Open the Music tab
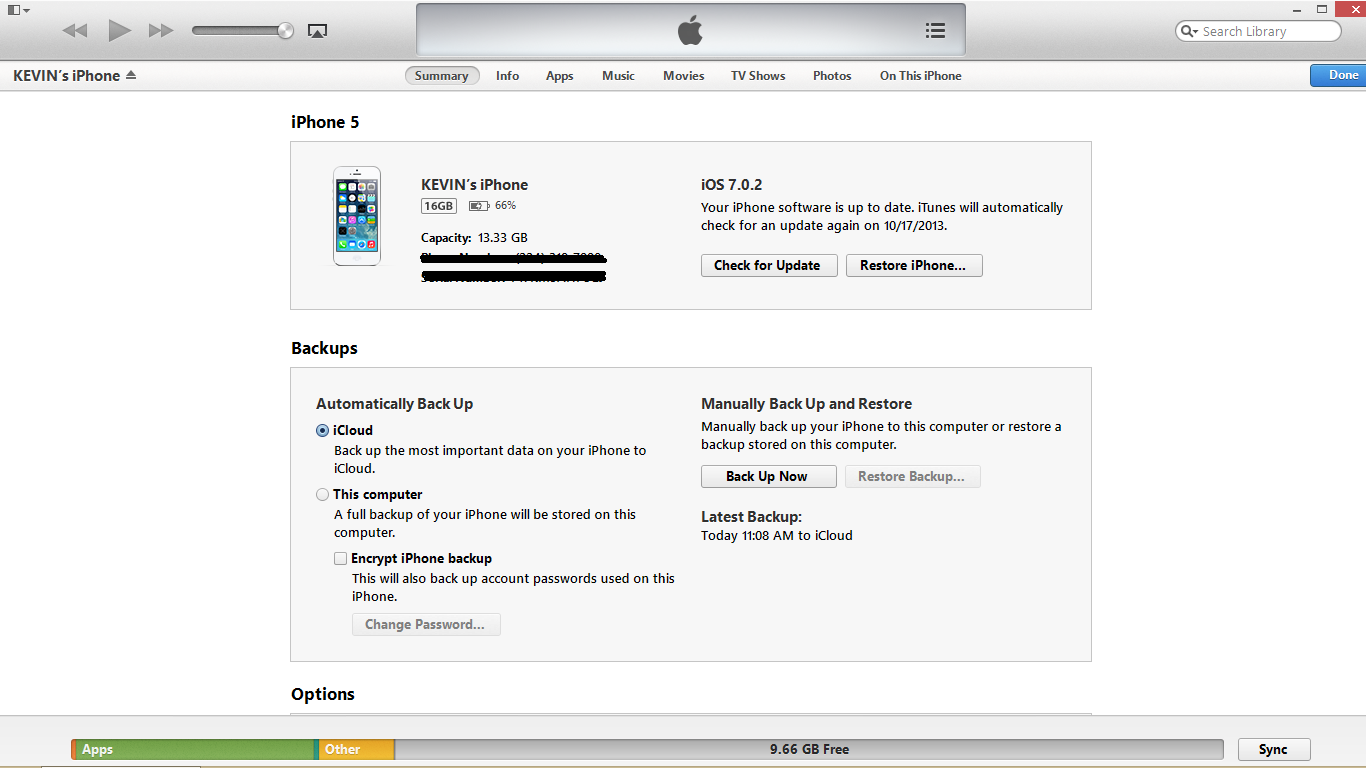The height and width of the screenshot is (768, 1366). pyautogui.click(x=618, y=76)
